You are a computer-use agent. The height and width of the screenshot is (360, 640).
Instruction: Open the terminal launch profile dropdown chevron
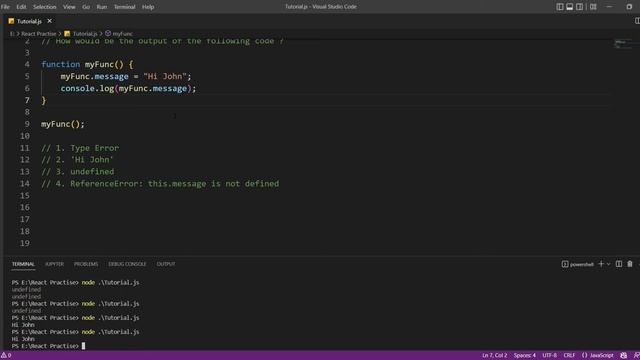(x=609, y=264)
